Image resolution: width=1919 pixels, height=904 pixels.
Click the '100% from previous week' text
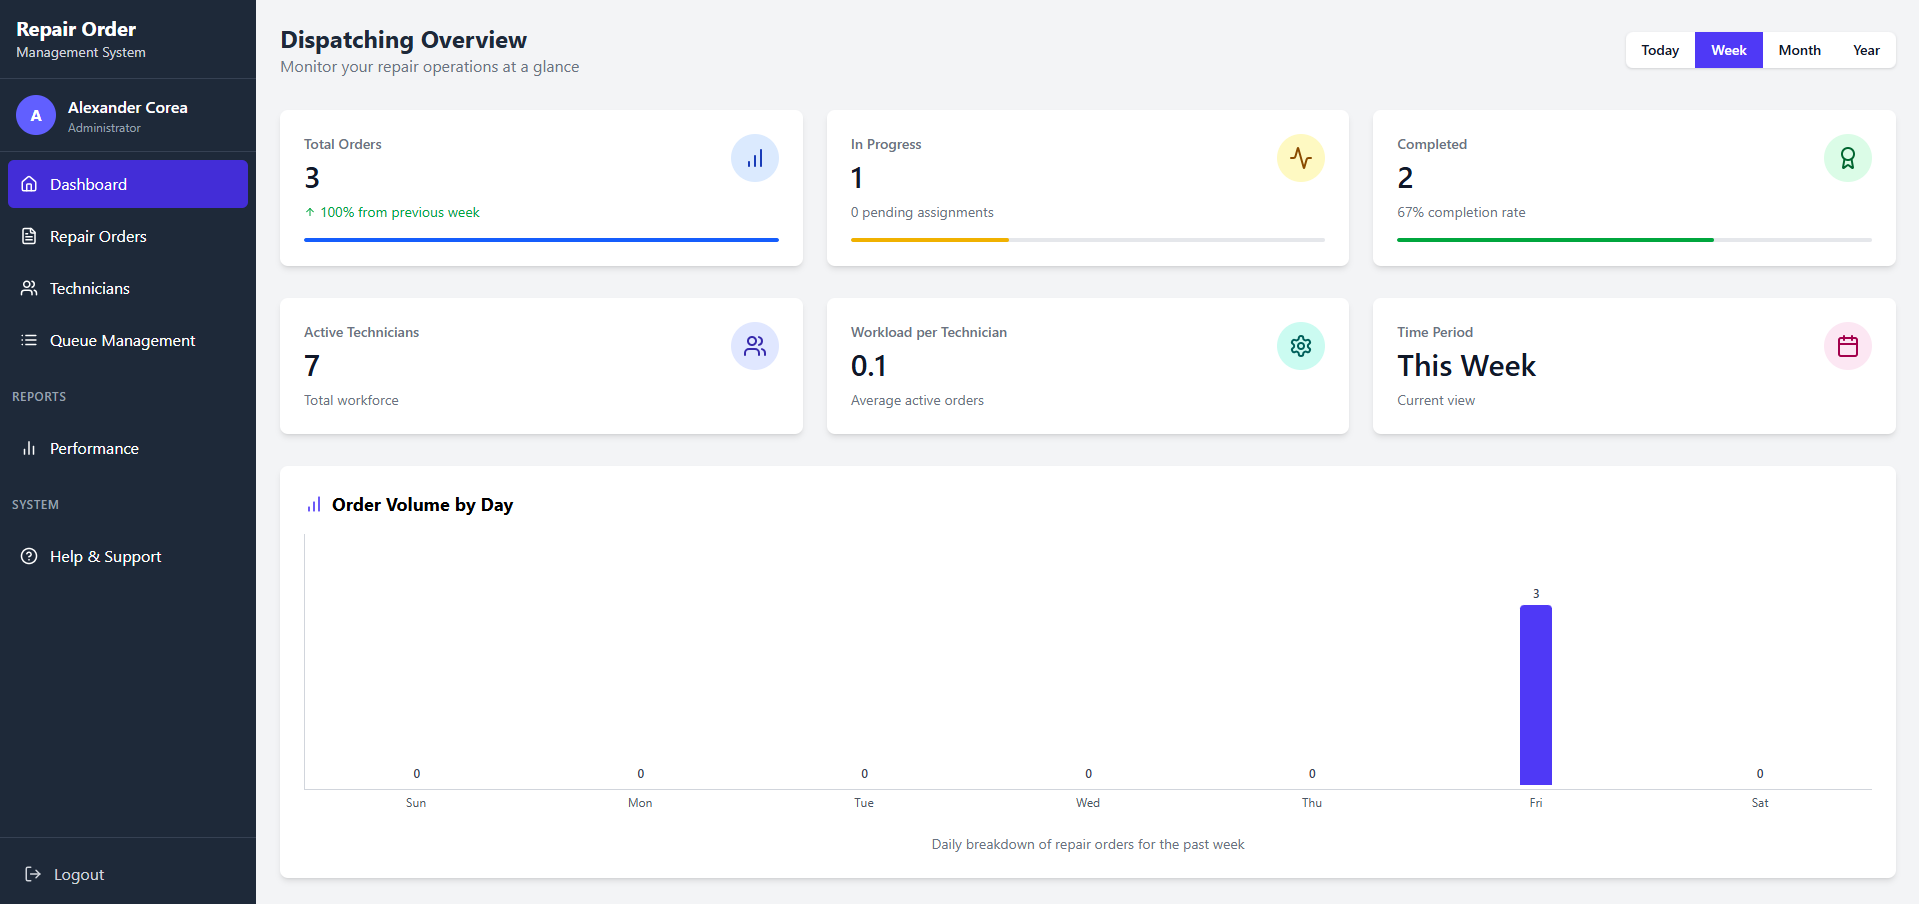[x=400, y=212]
